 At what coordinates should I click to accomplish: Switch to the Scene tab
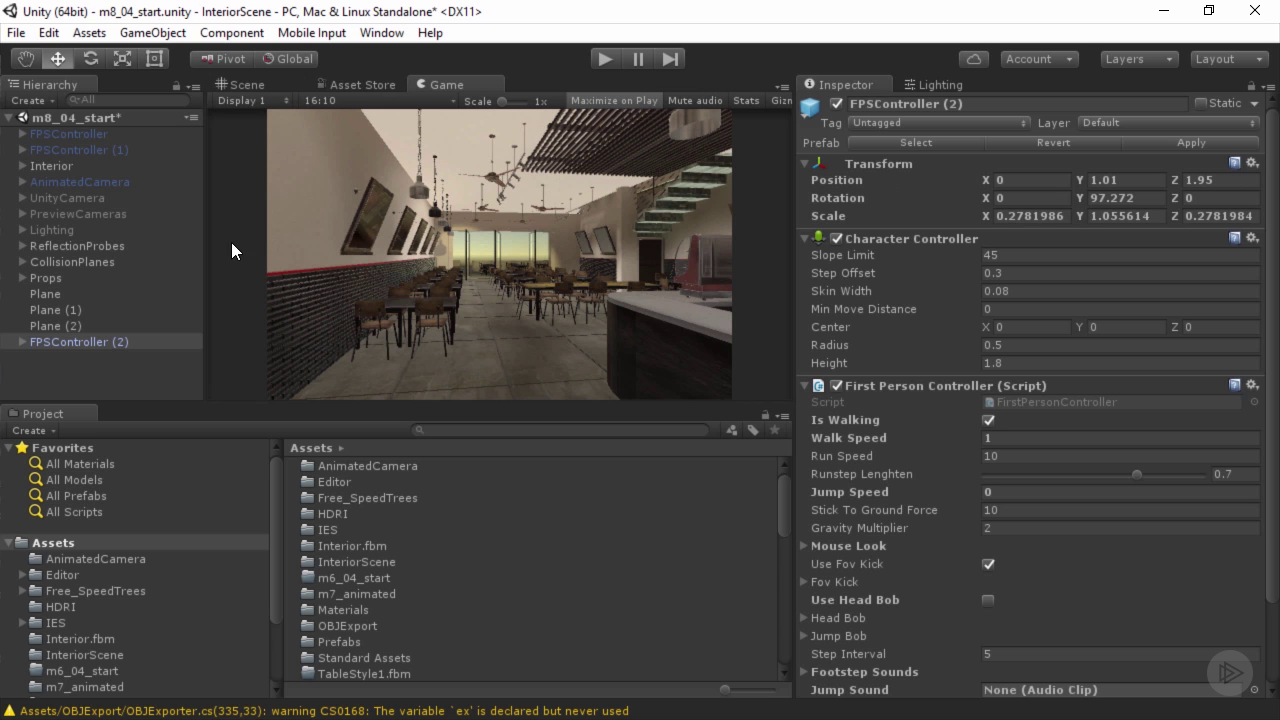tap(240, 85)
